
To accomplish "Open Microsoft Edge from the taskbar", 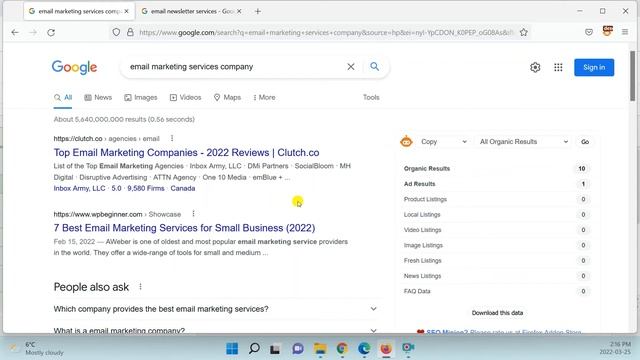I will click(x=364, y=349).
